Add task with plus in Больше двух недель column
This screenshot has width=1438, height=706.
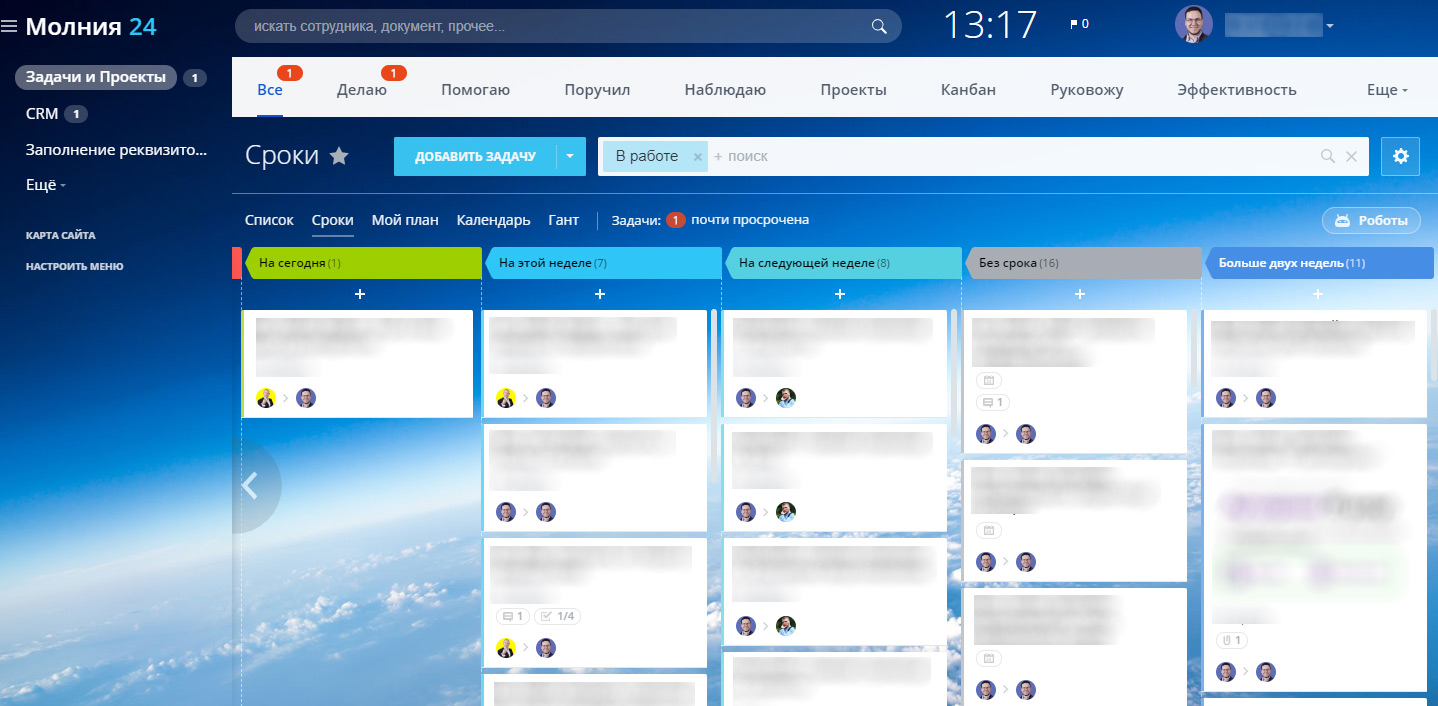[x=1318, y=294]
